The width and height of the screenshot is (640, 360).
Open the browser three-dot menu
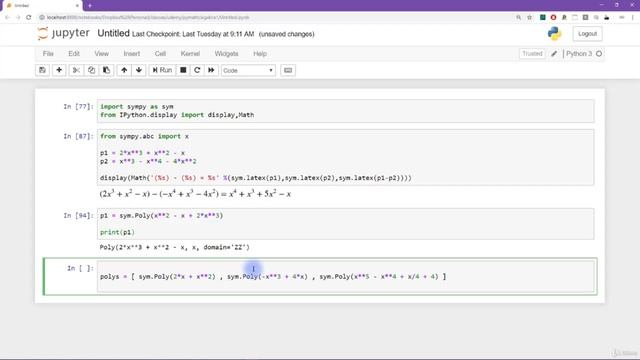point(633,17)
